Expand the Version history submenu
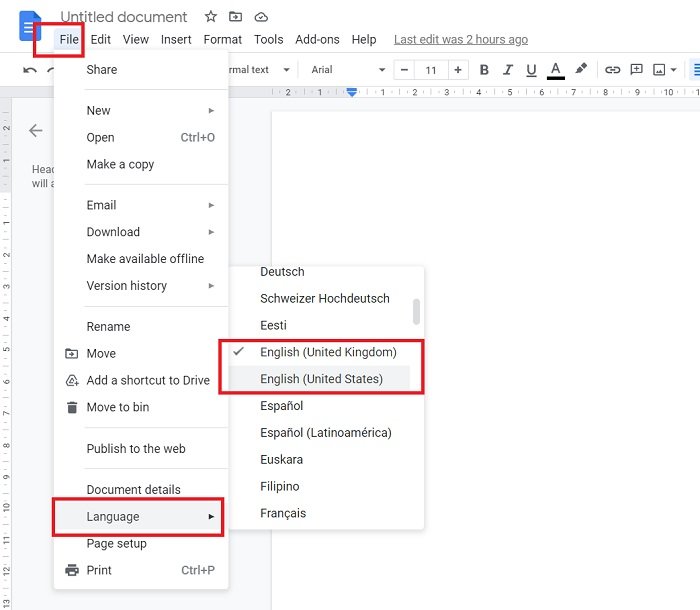The width and height of the screenshot is (700, 610). pyautogui.click(x=141, y=285)
